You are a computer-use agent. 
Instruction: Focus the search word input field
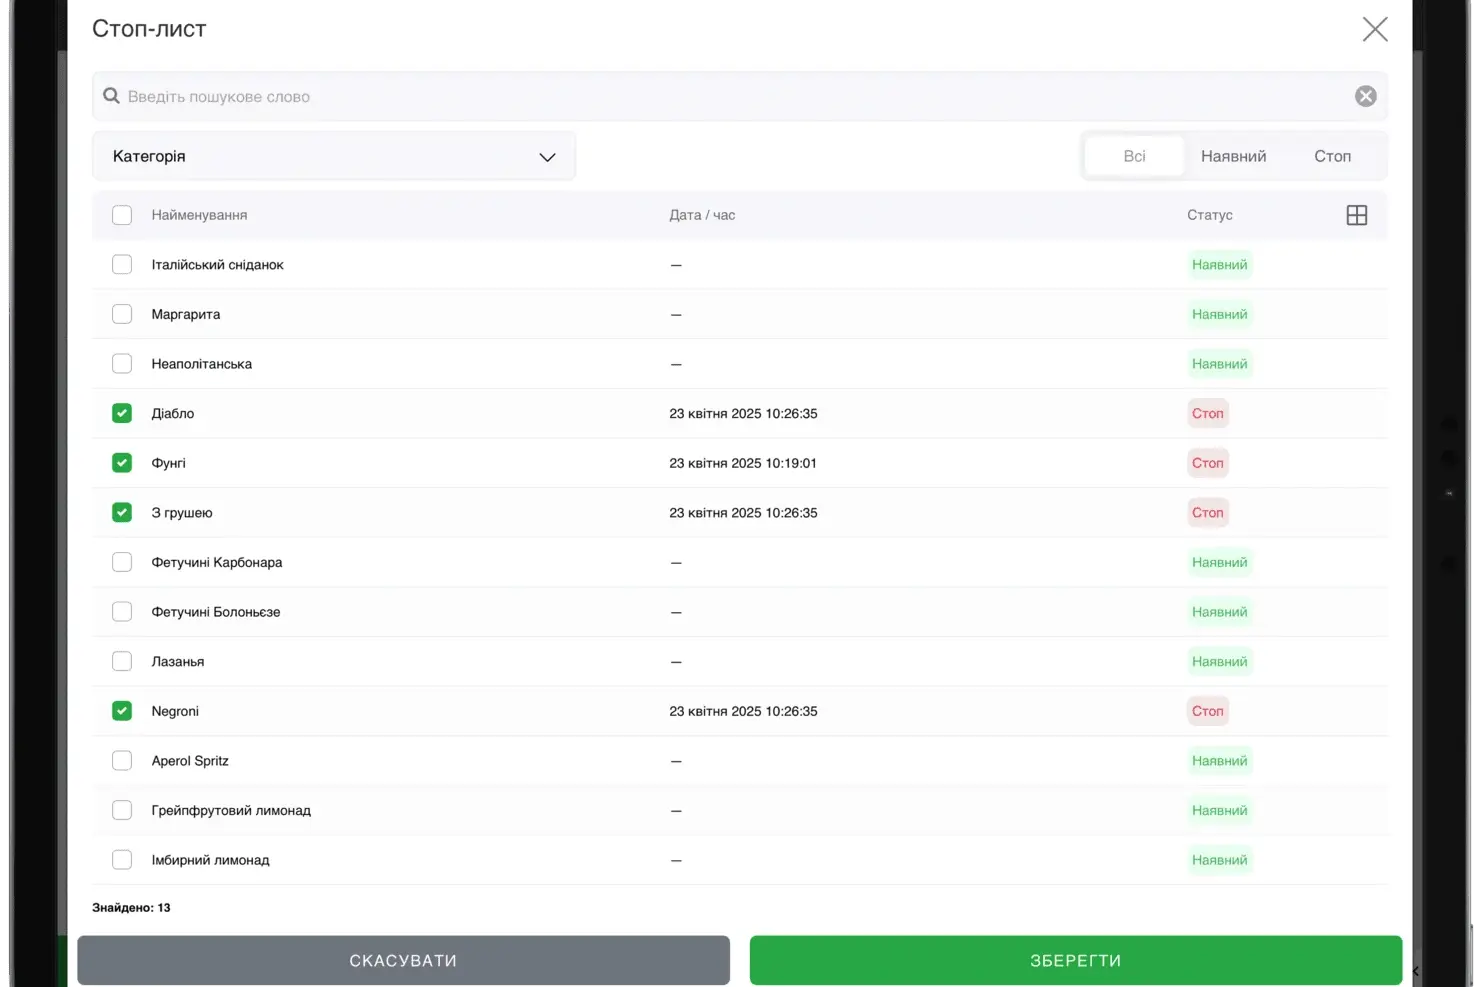pyautogui.click(x=738, y=96)
